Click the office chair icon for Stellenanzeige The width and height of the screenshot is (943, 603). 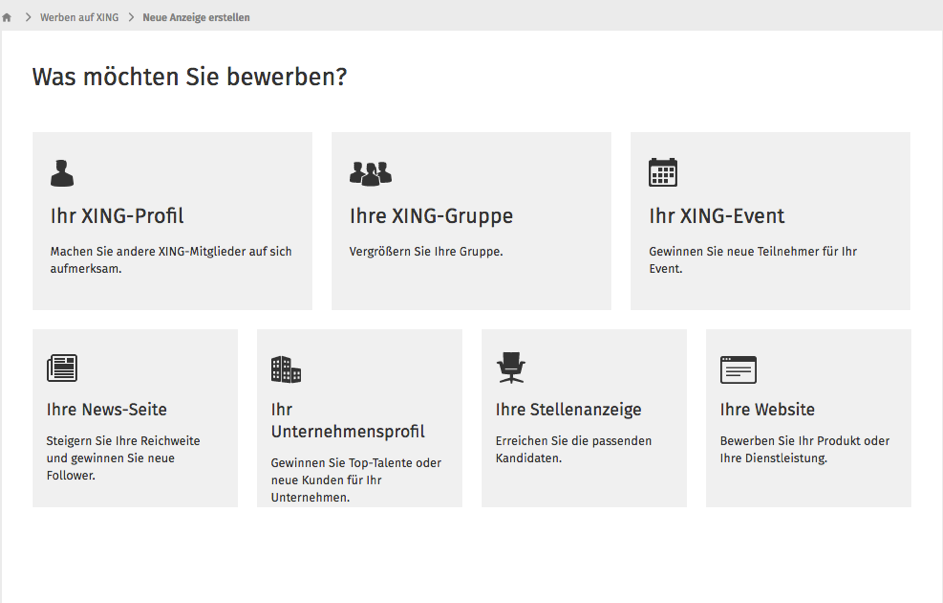point(511,368)
